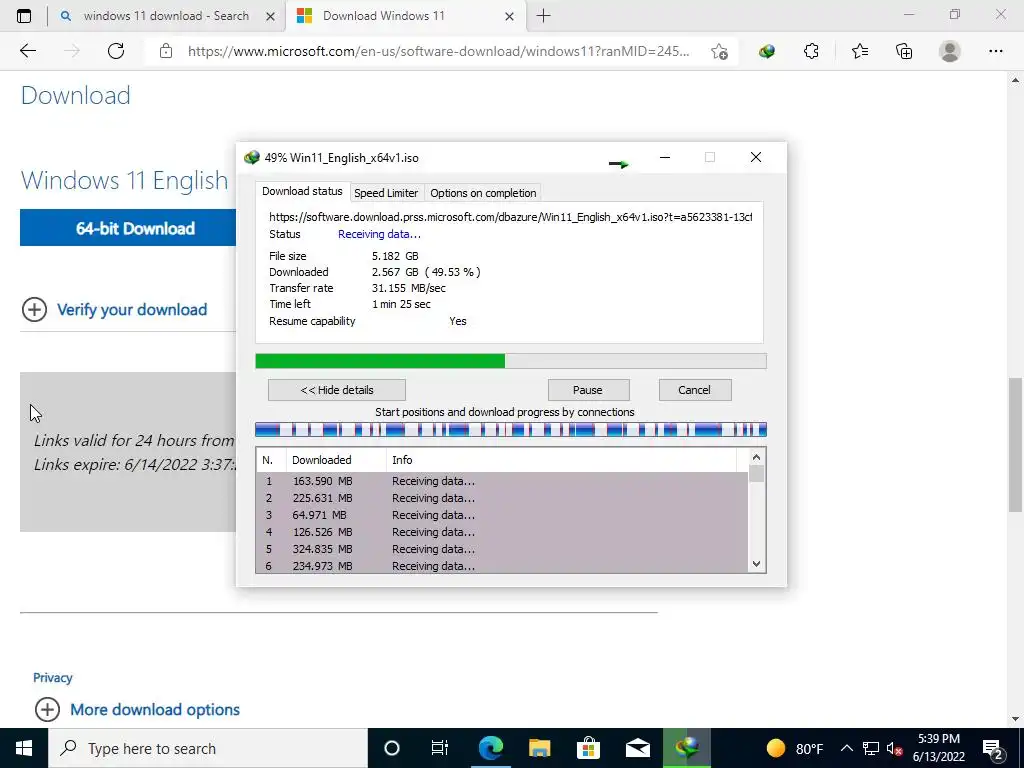Open network icon in system tray
Image resolution: width=1024 pixels, height=768 pixels.
coord(871,748)
